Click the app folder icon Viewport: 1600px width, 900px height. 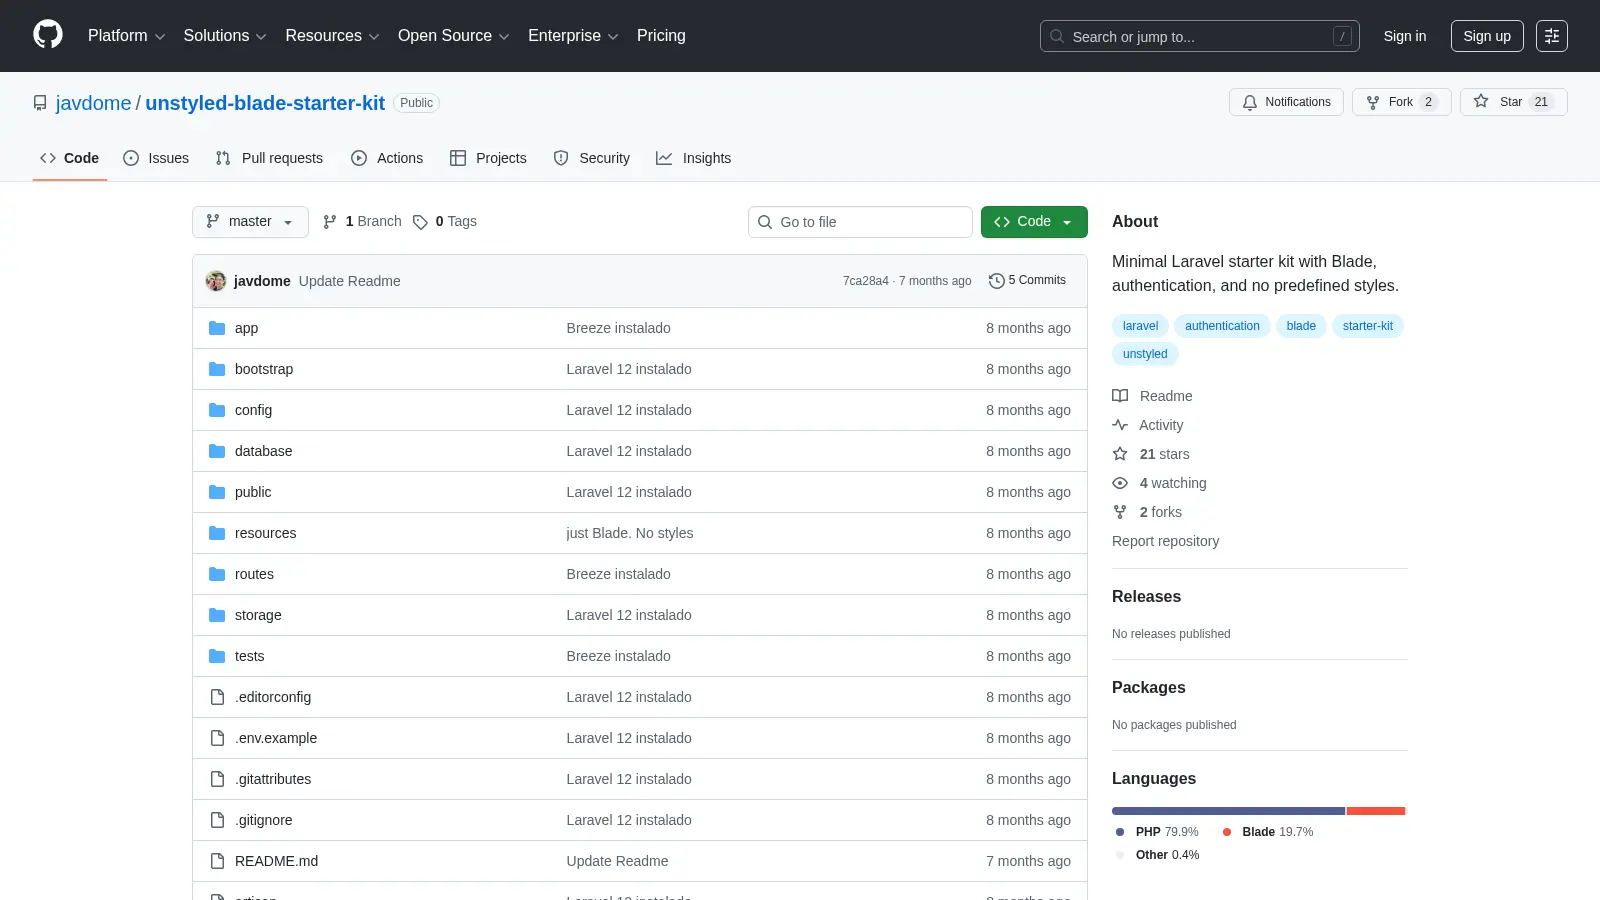coord(217,328)
